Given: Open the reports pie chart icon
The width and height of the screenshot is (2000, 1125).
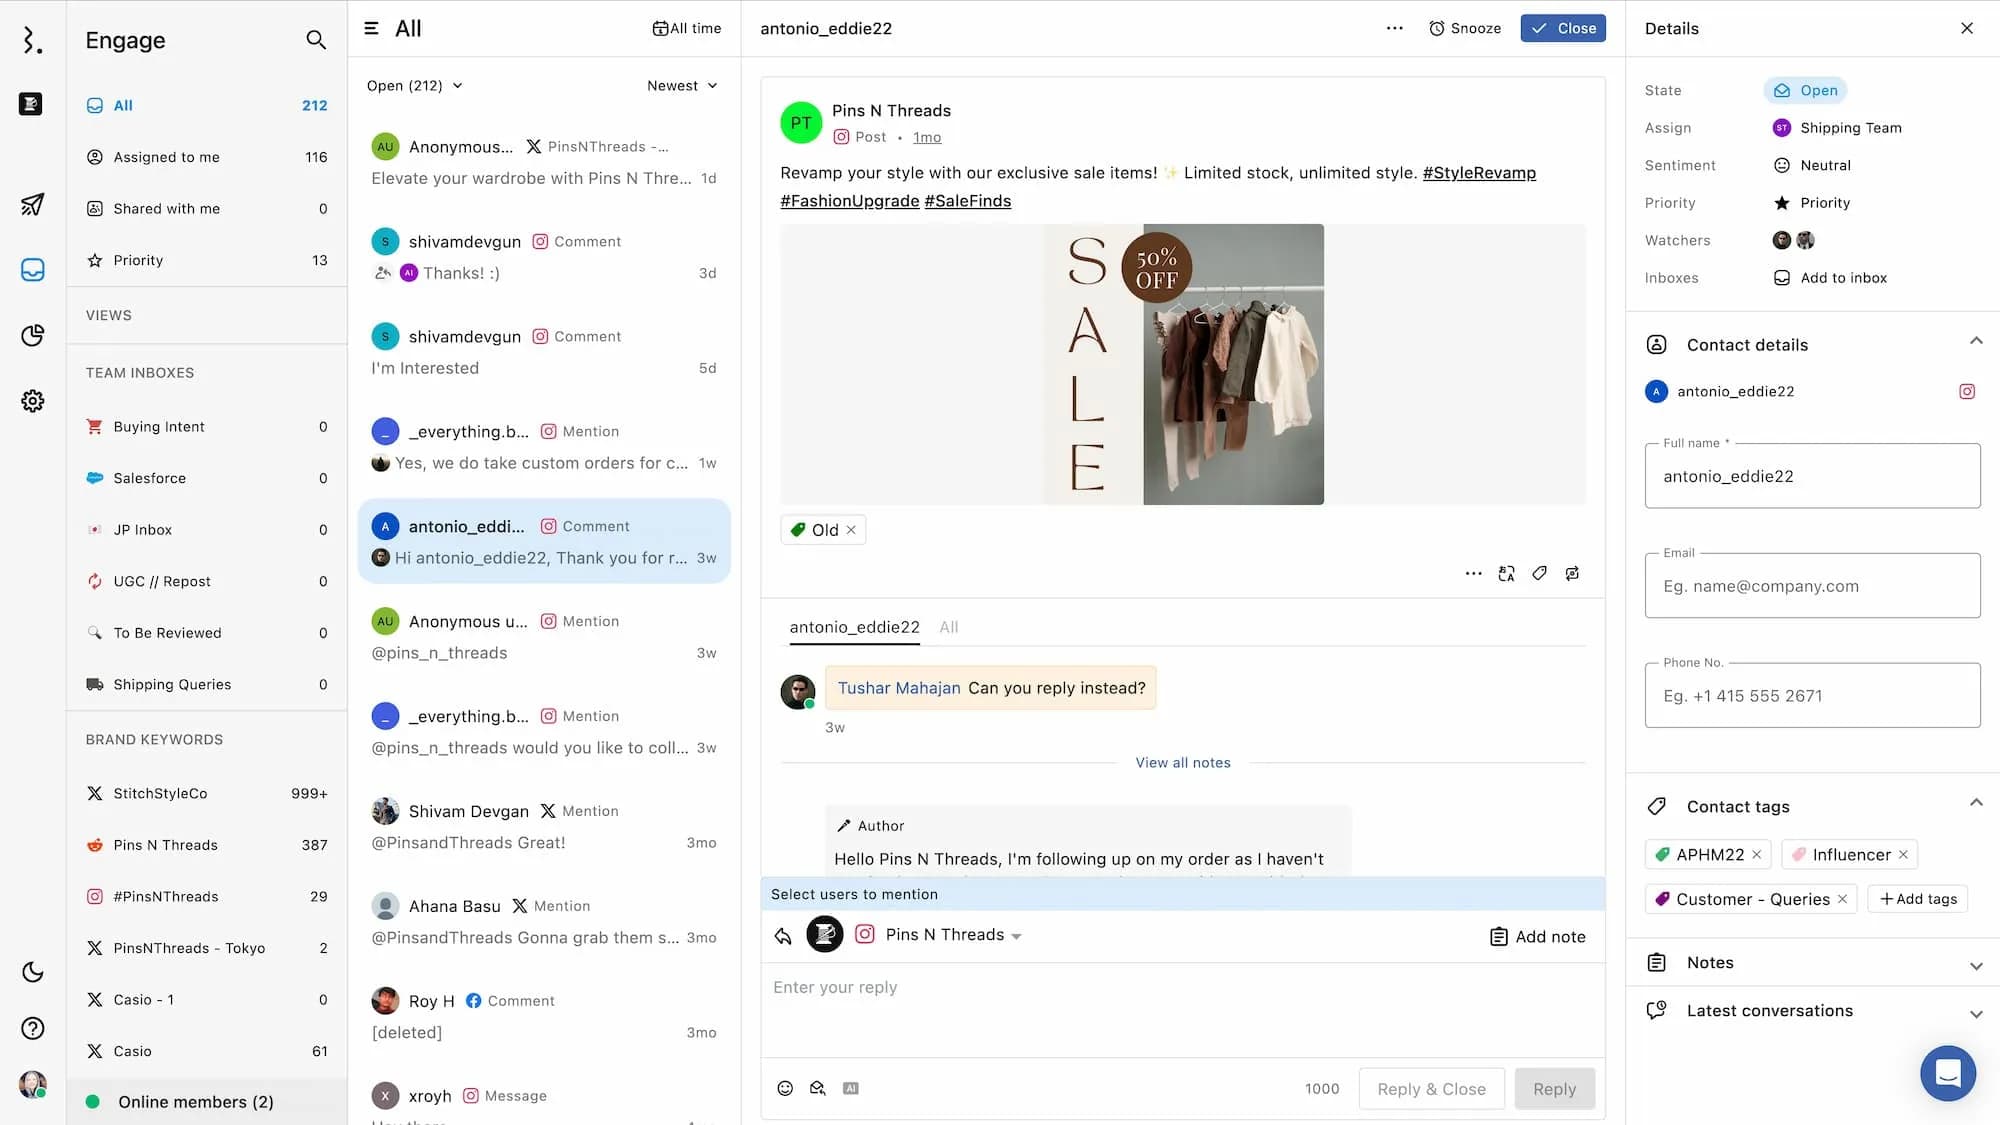Looking at the screenshot, I should (32, 335).
